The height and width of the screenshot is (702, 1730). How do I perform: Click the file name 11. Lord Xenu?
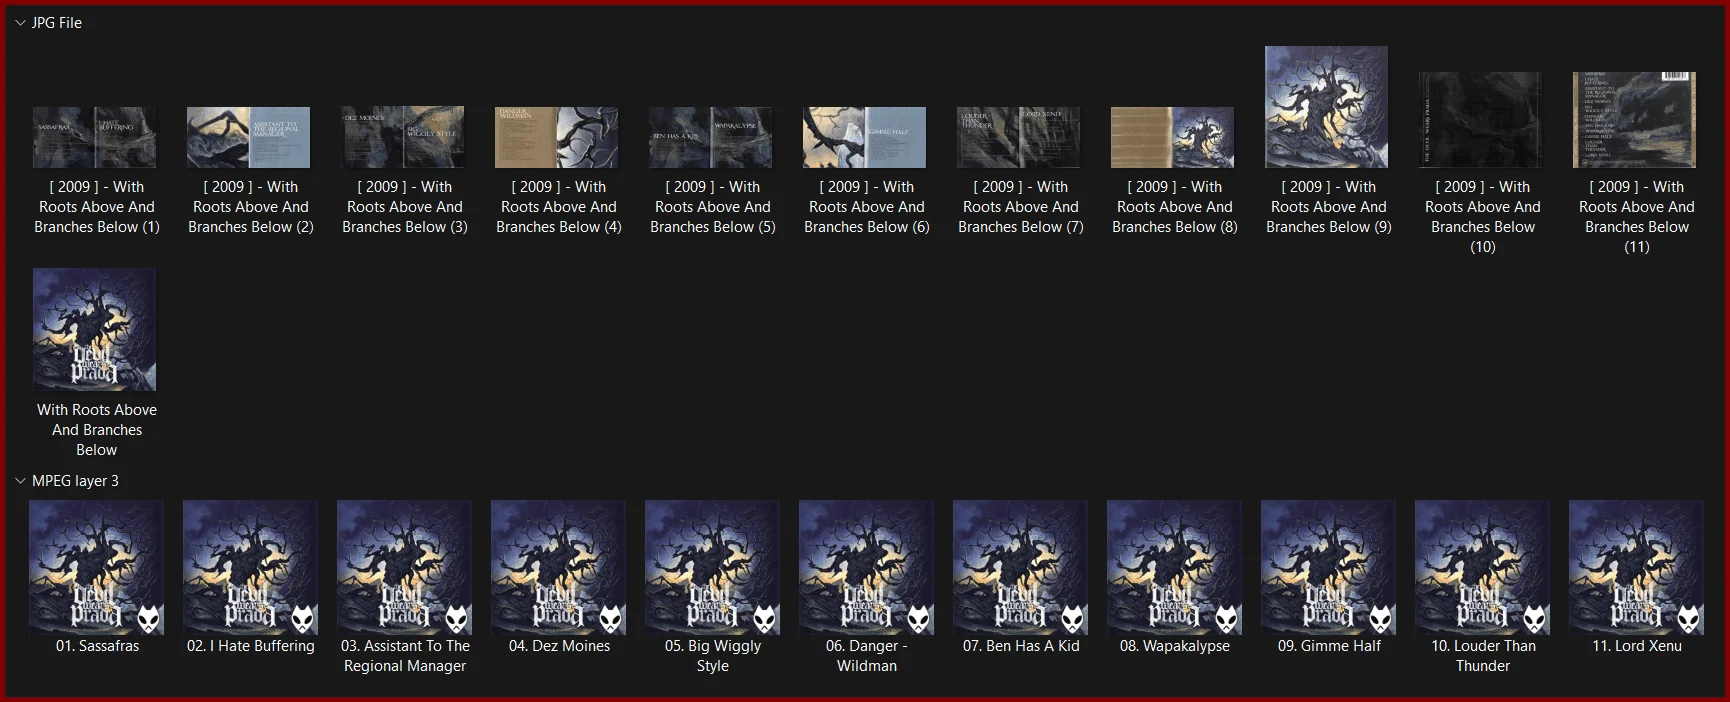[x=1637, y=646]
